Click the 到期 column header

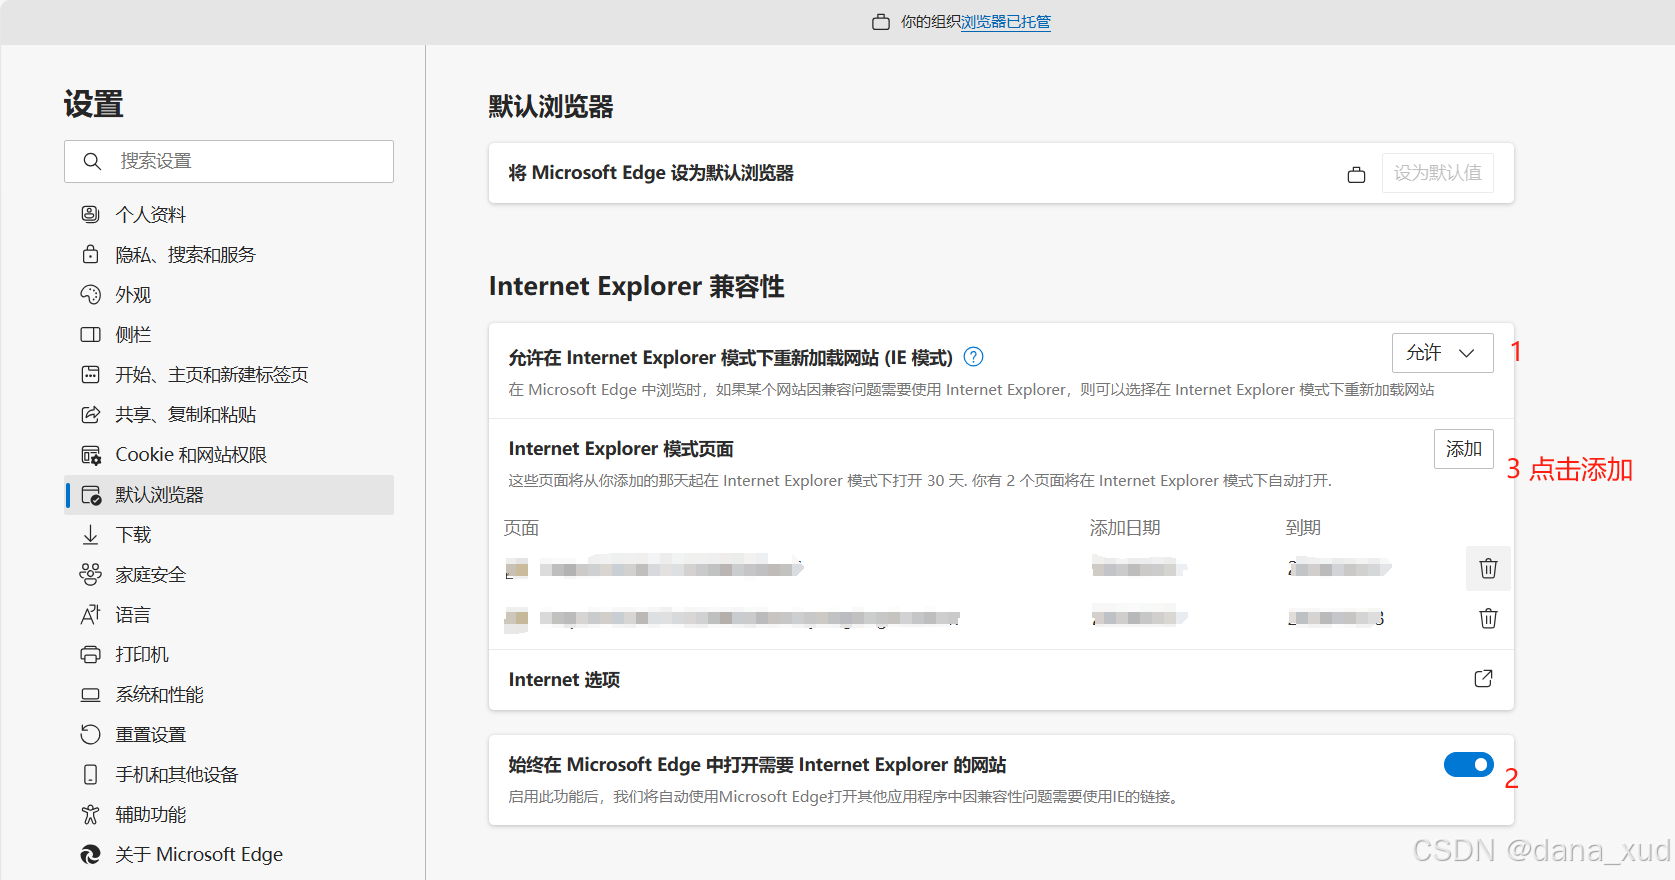1303,527
